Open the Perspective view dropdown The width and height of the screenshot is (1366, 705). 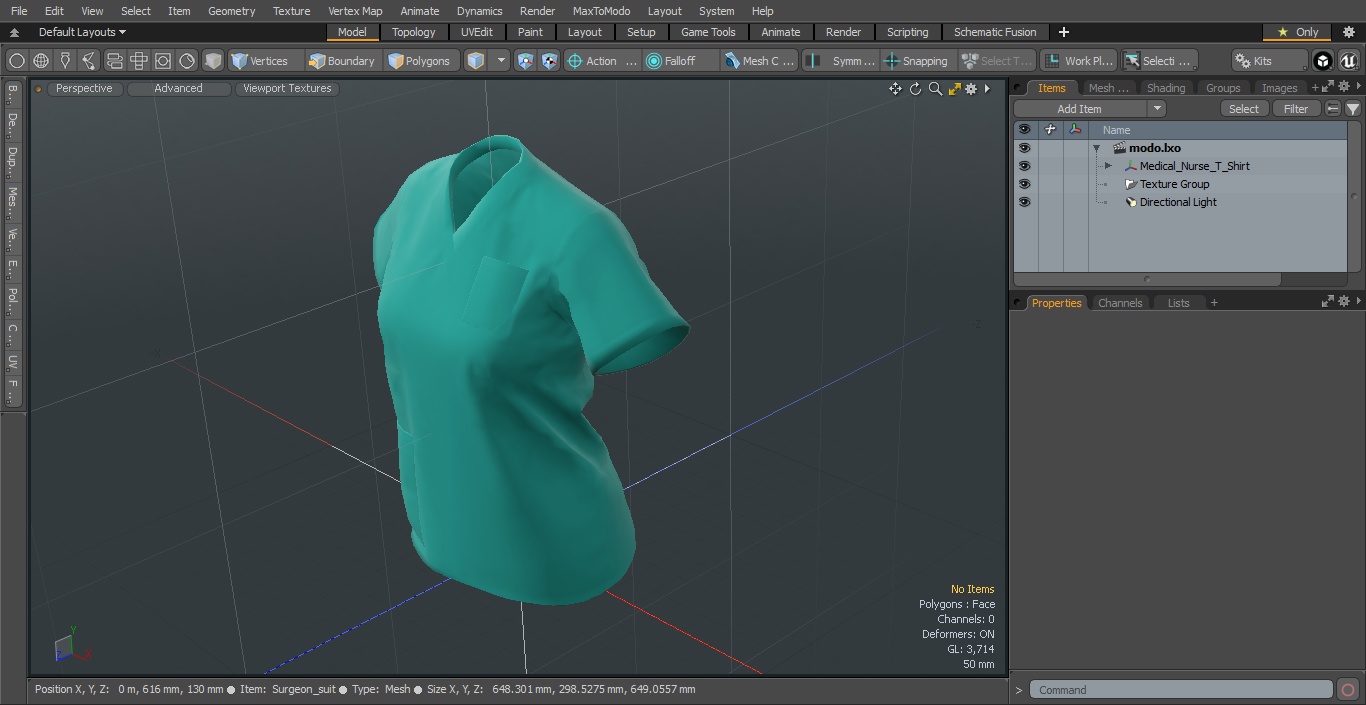[x=84, y=88]
